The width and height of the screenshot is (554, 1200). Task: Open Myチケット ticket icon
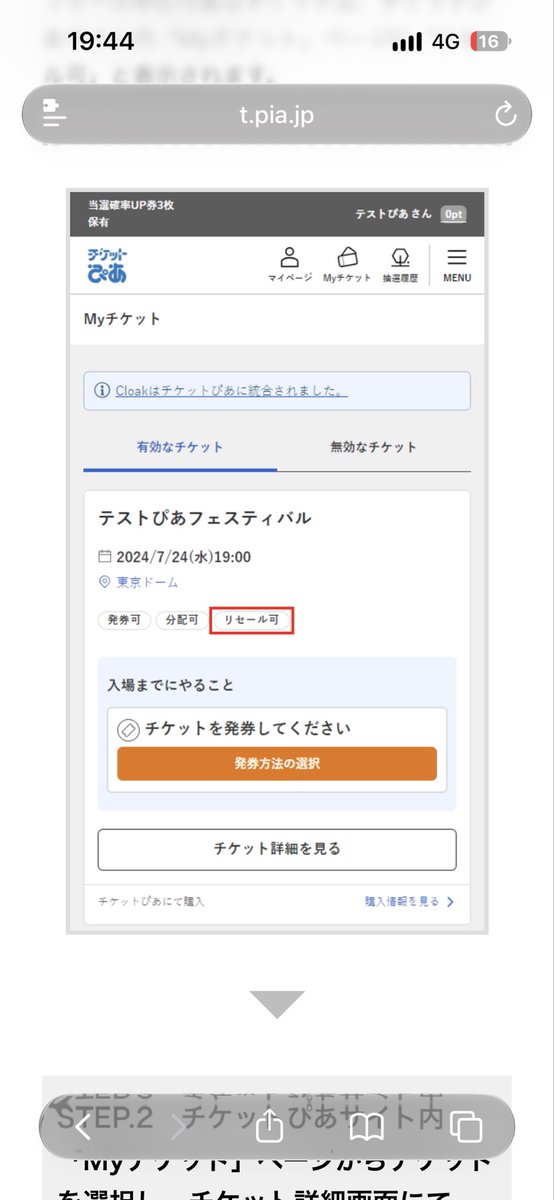point(347,265)
